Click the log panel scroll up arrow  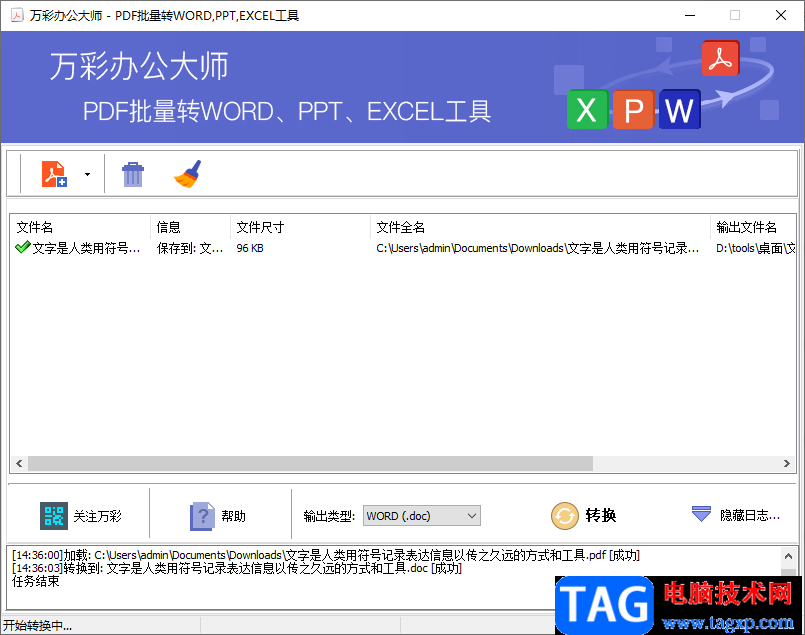click(x=789, y=556)
